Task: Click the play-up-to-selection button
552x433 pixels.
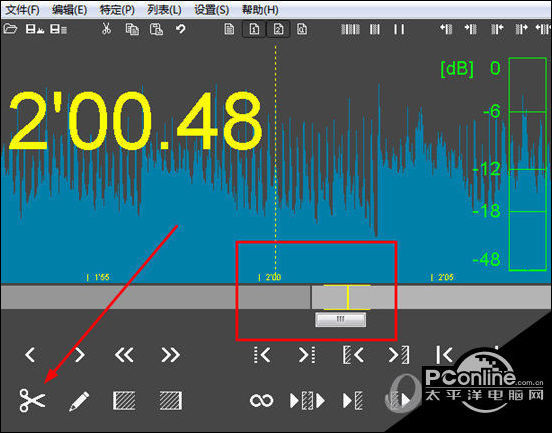Action: coord(353,401)
